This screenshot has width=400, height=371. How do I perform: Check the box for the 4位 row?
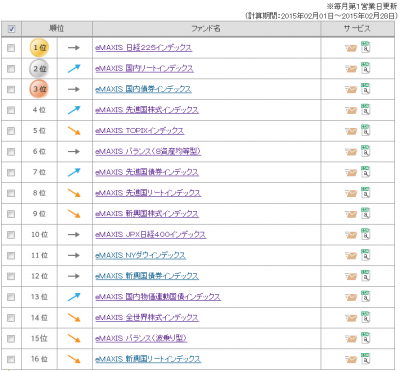(x=11, y=110)
